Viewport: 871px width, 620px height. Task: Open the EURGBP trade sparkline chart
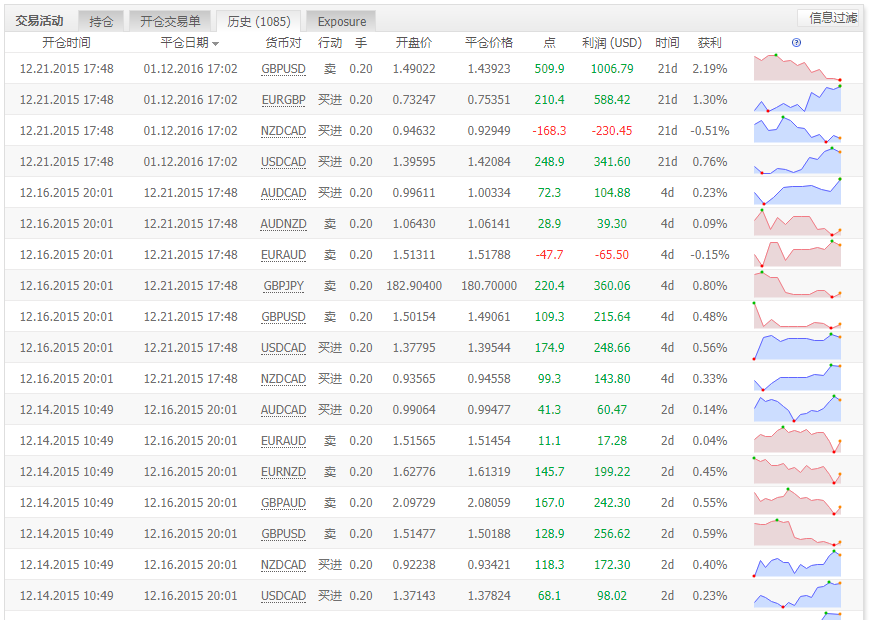pos(797,99)
